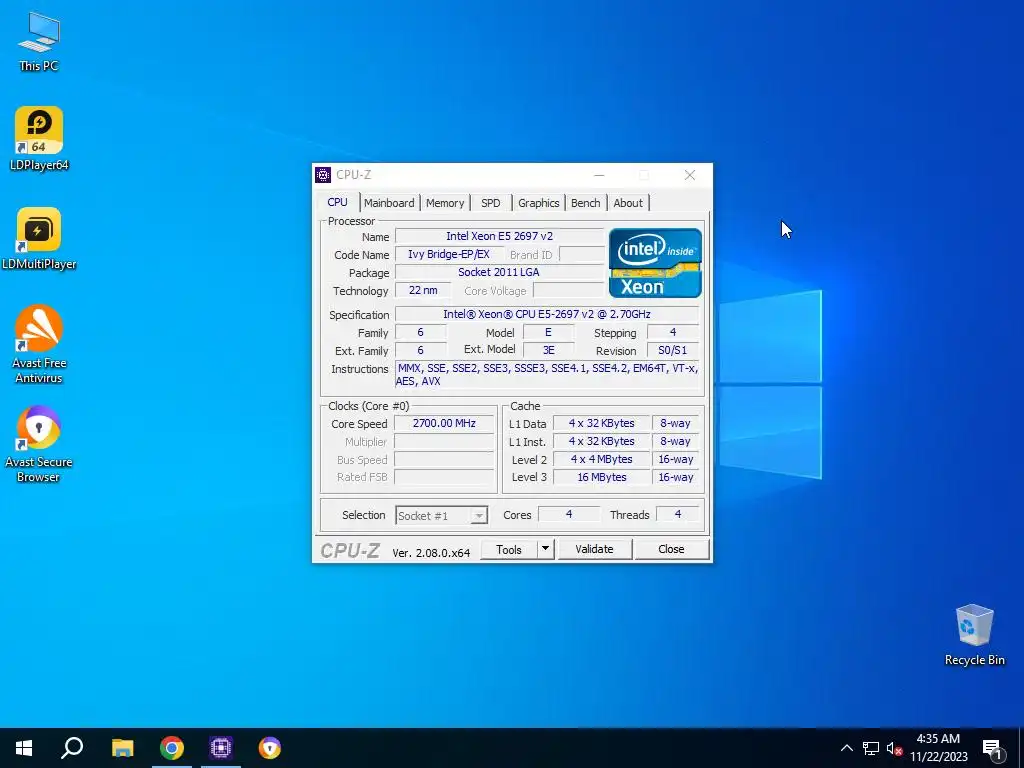Select CPU-Z taskbar icon
Screen dimensions: 1024x768
(221, 748)
